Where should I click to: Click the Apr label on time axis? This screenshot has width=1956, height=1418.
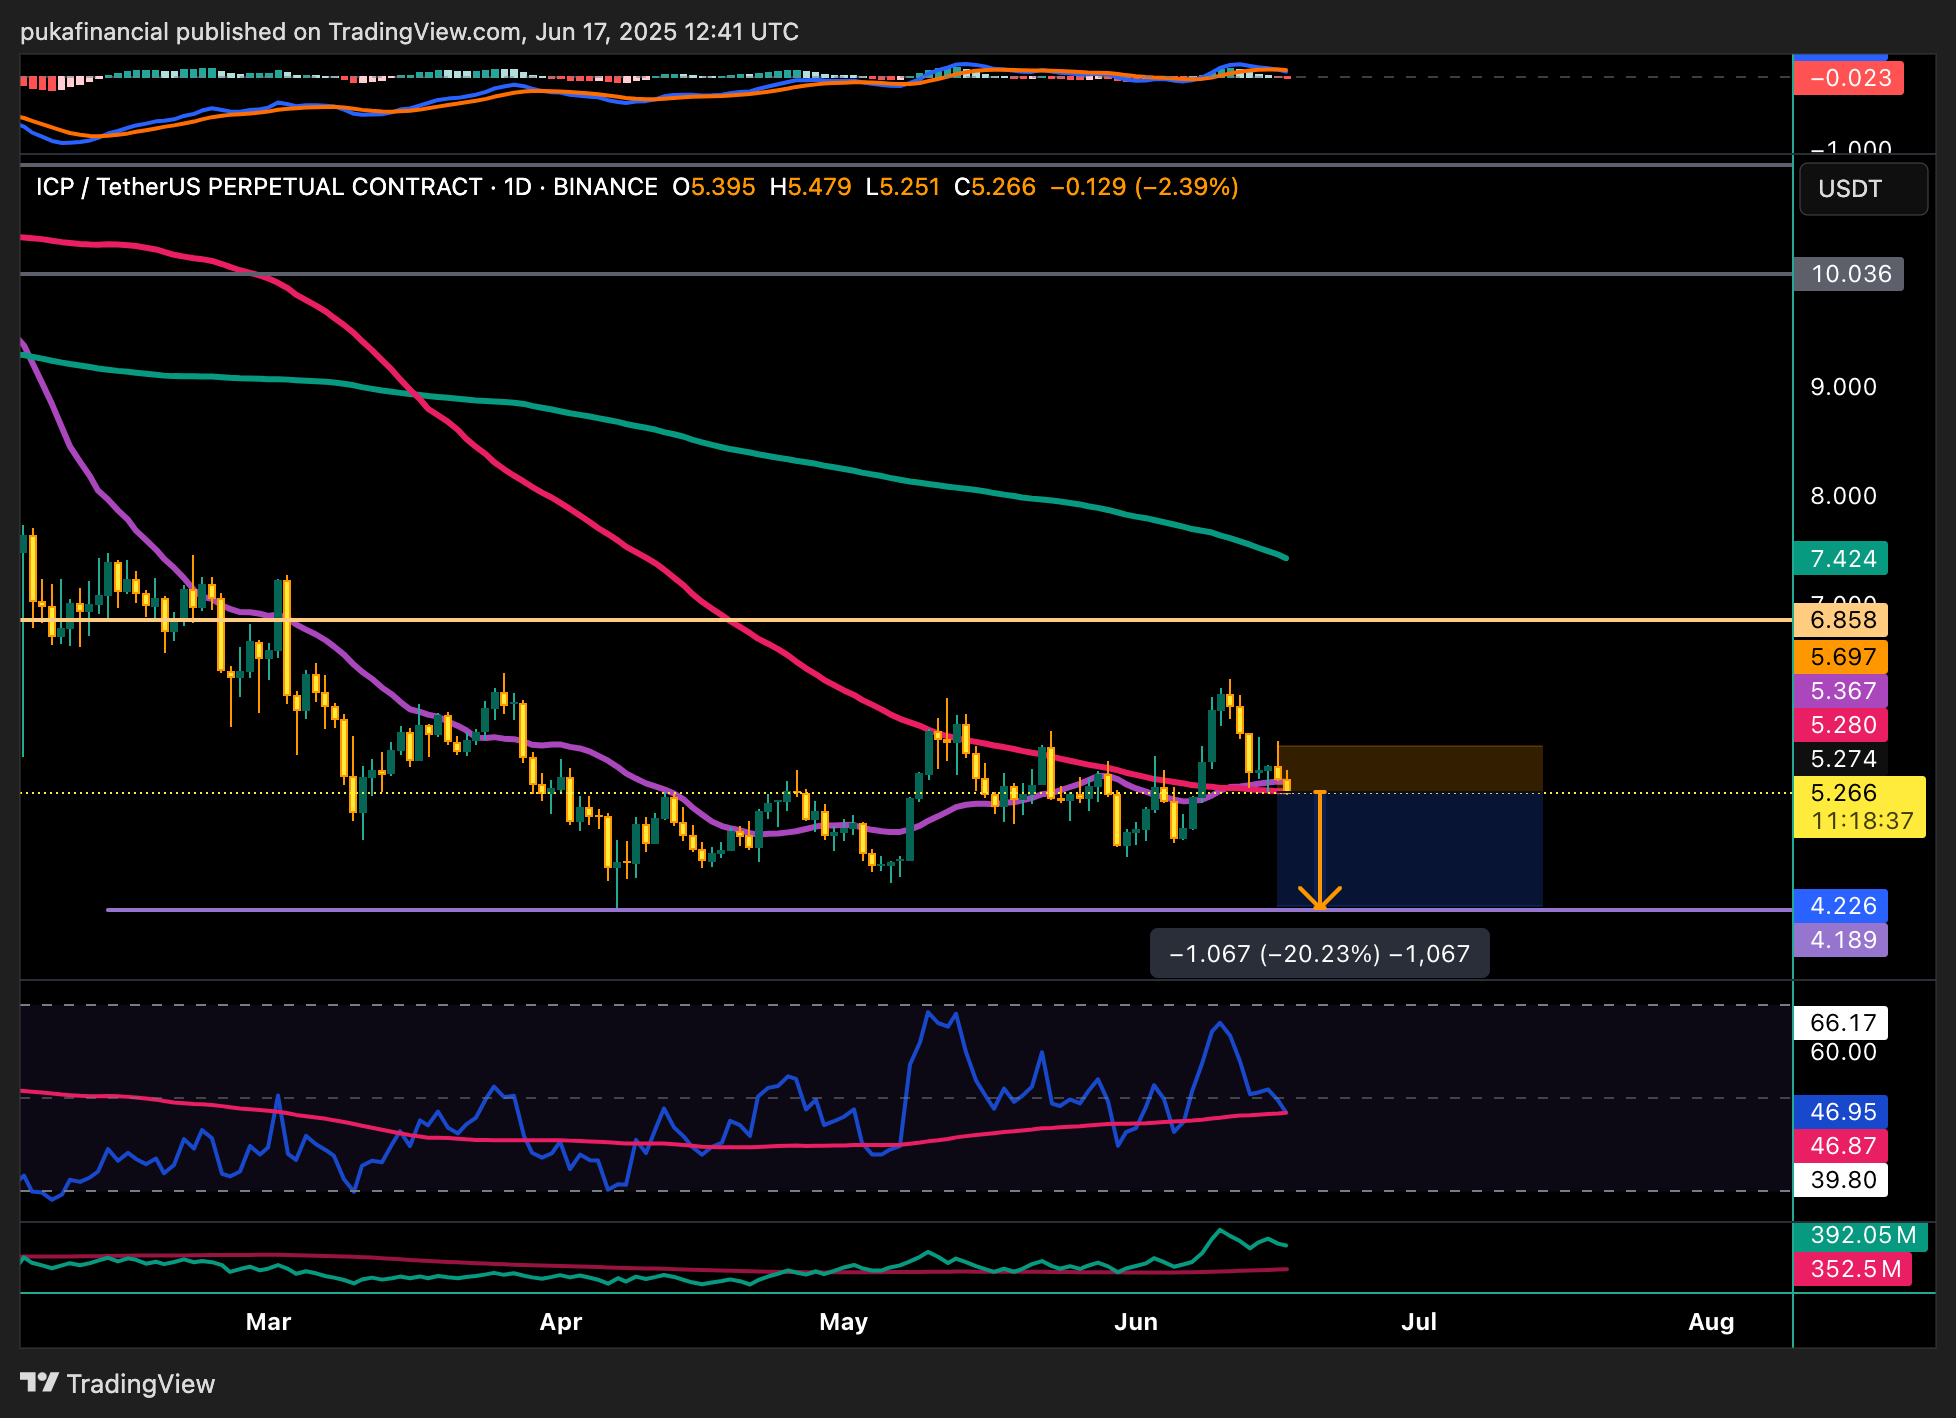click(x=560, y=1322)
